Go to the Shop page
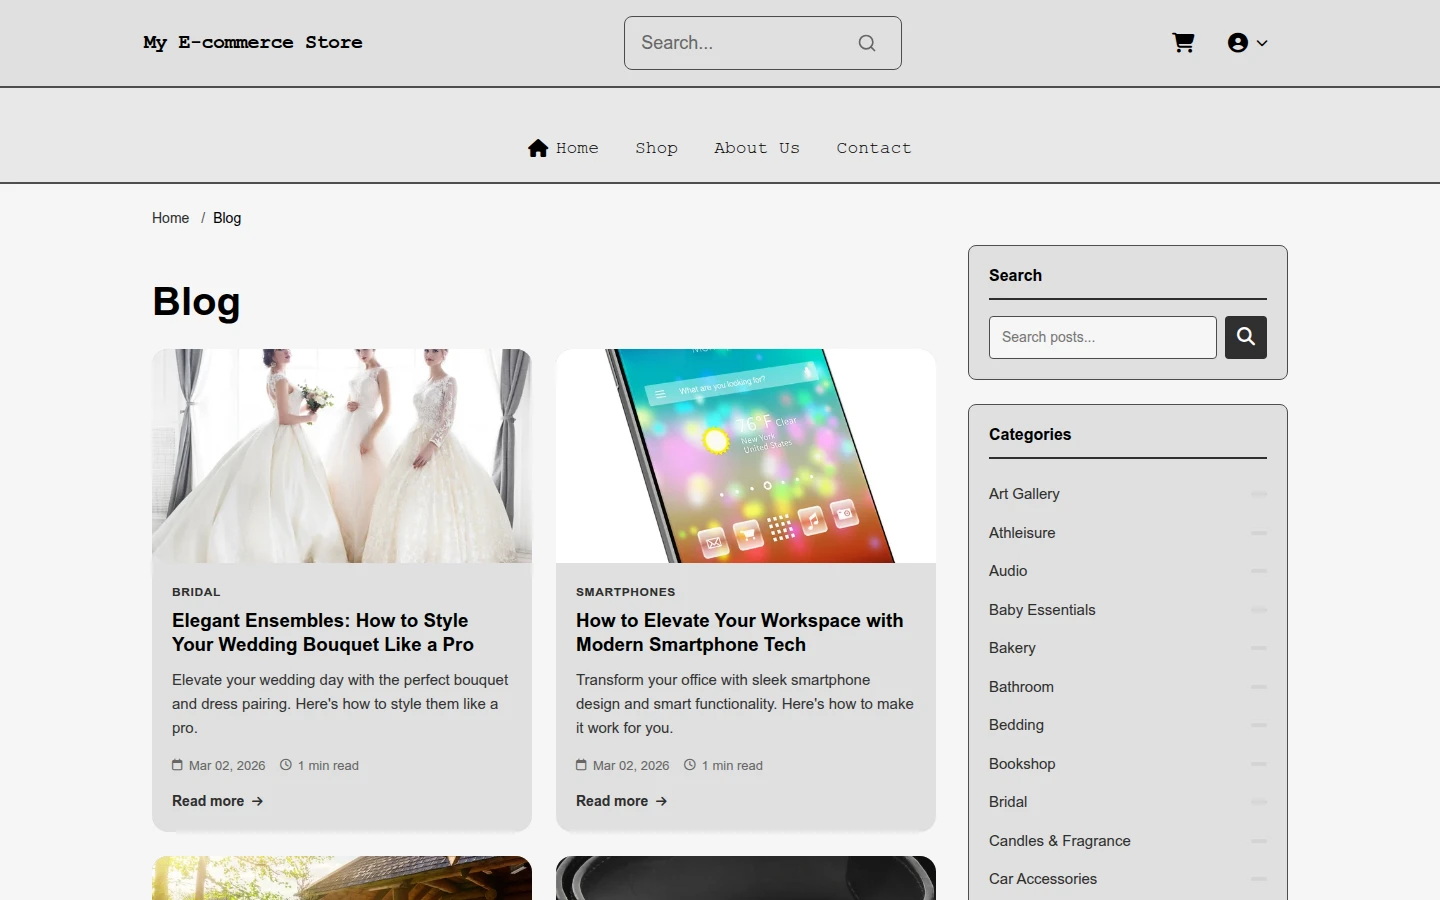Image resolution: width=1440 pixels, height=900 pixels. [656, 148]
